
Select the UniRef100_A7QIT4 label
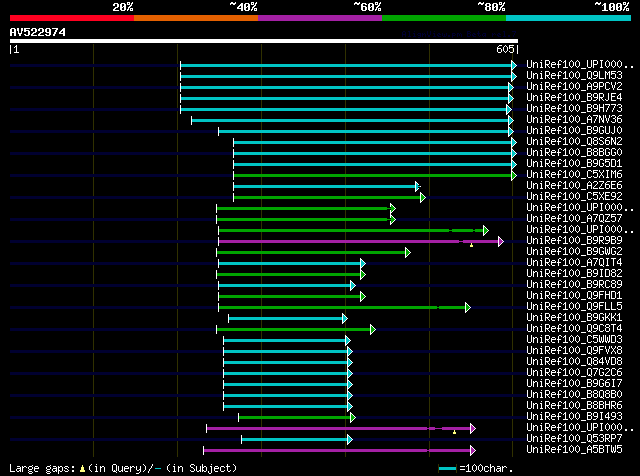[x=574, y=263]
